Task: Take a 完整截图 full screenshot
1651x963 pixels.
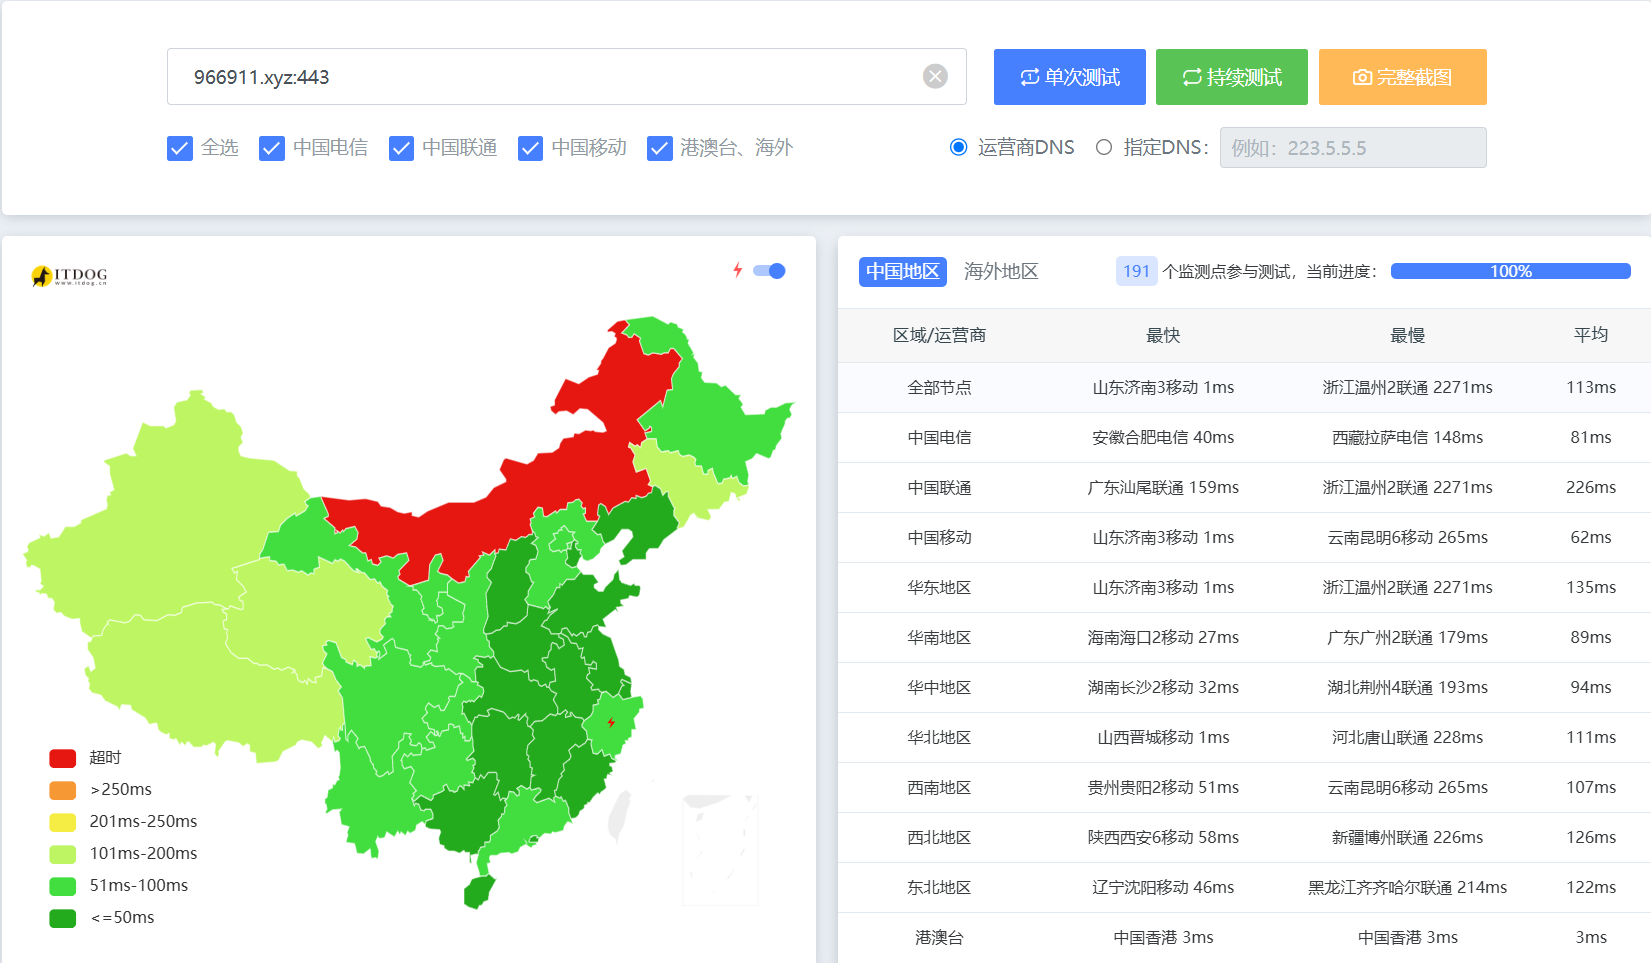Action: [1403, 77]
